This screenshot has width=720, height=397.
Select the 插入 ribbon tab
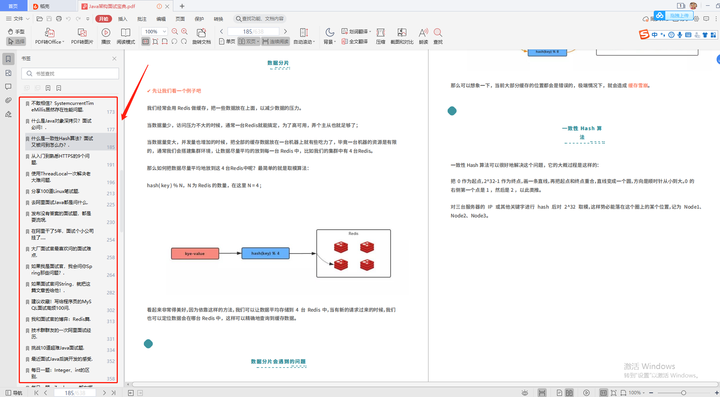click(x=123, y=19)
